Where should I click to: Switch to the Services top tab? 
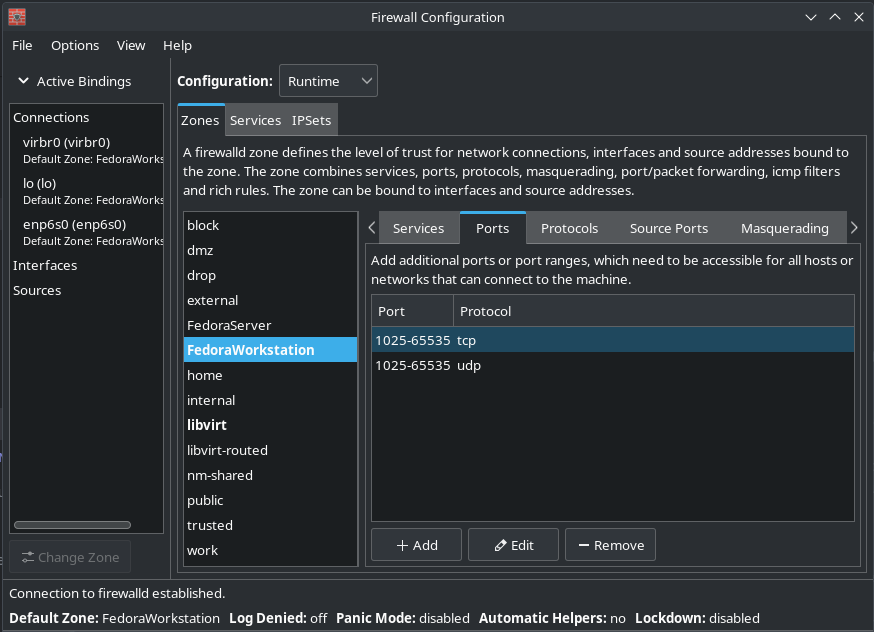pos(255,120)
